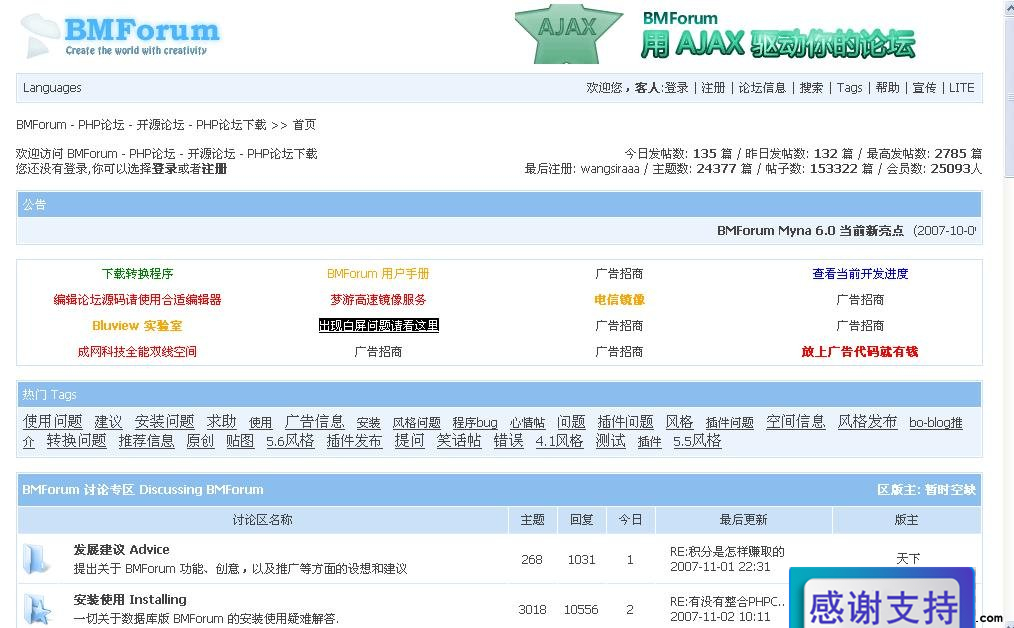The image size is (1014, 628).
Task: Click the BMForum logo in the header
Action: [120, 35]
